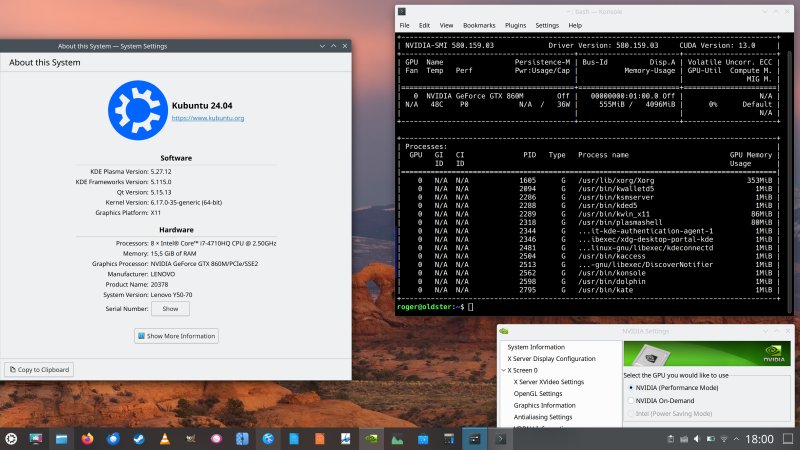Click the Show serial number button
The image size is (800, 450).
(x=170, y=309)
